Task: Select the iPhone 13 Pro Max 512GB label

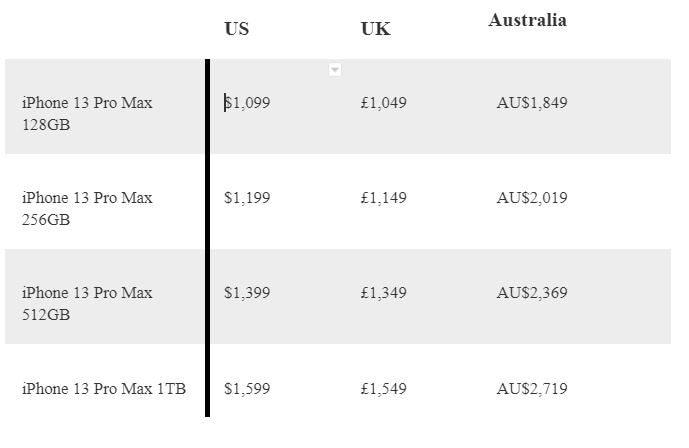Action: pos(87,303)
